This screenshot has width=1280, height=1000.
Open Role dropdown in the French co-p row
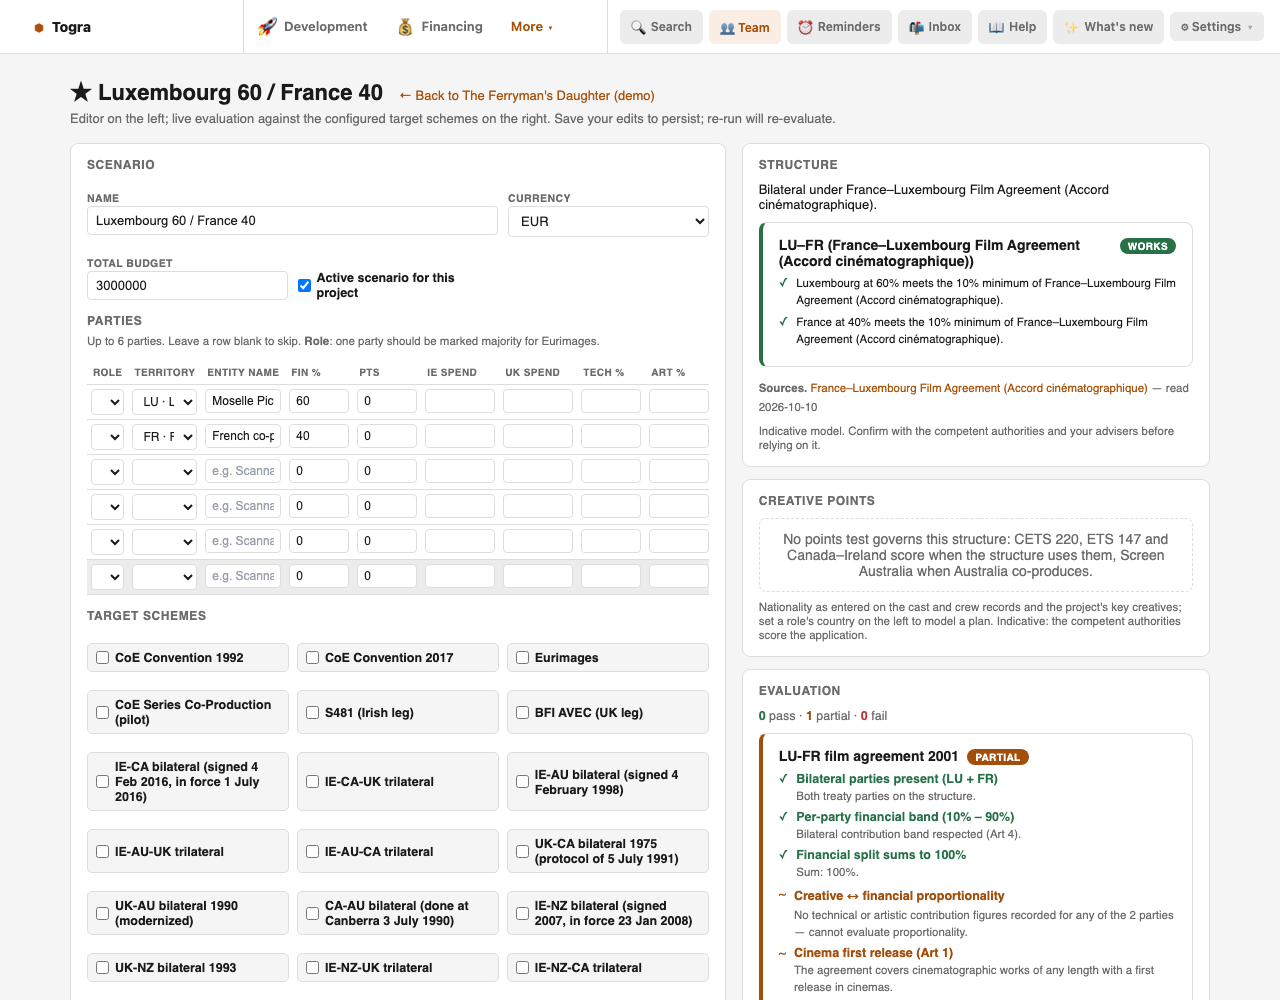point(107,436)
